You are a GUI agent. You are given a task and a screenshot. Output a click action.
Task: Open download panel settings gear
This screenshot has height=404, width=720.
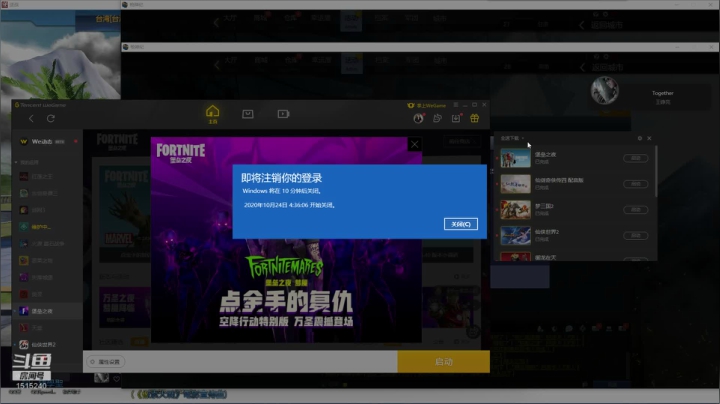[x=640, y=138]
